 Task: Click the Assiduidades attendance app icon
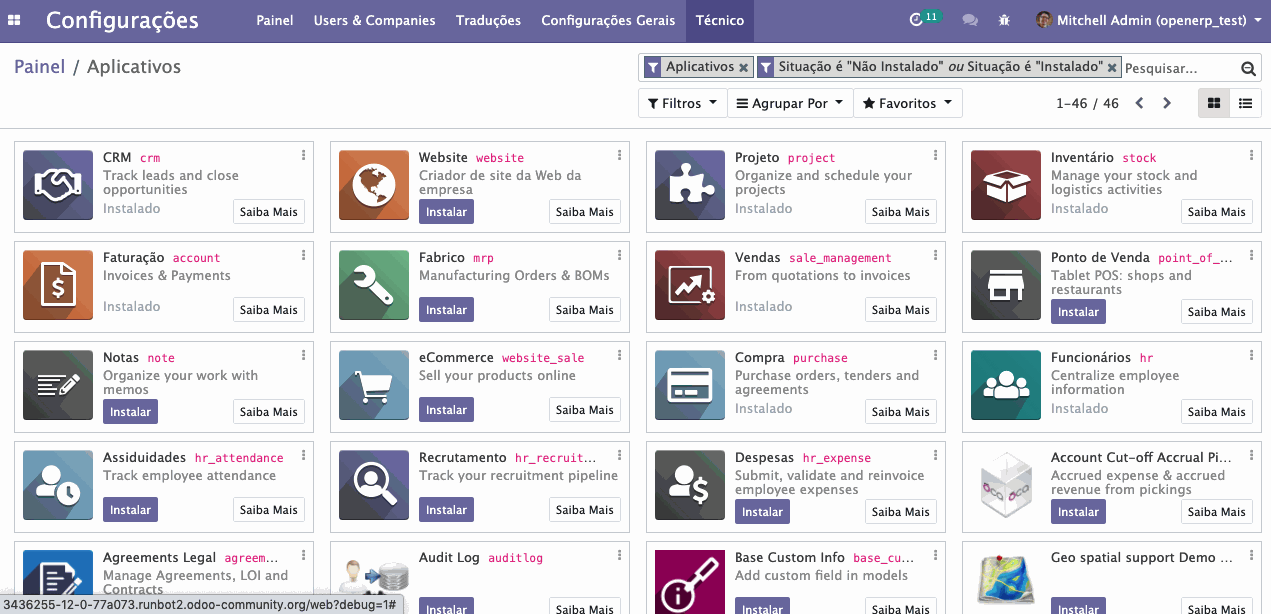[x=58, y=485]
